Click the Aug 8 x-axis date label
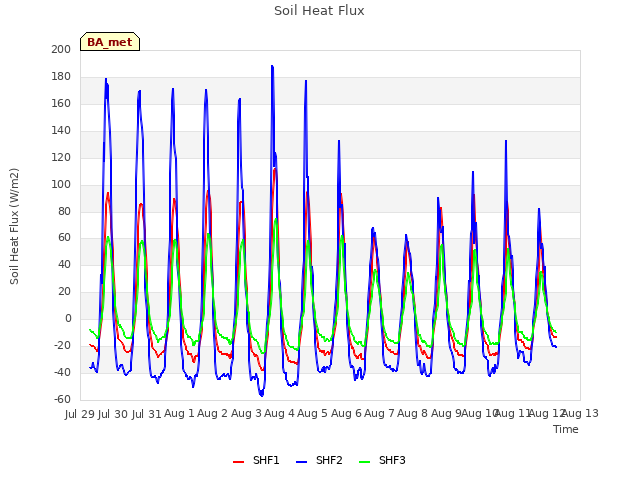This screenshot has width=640, height=480. (412, 413)
